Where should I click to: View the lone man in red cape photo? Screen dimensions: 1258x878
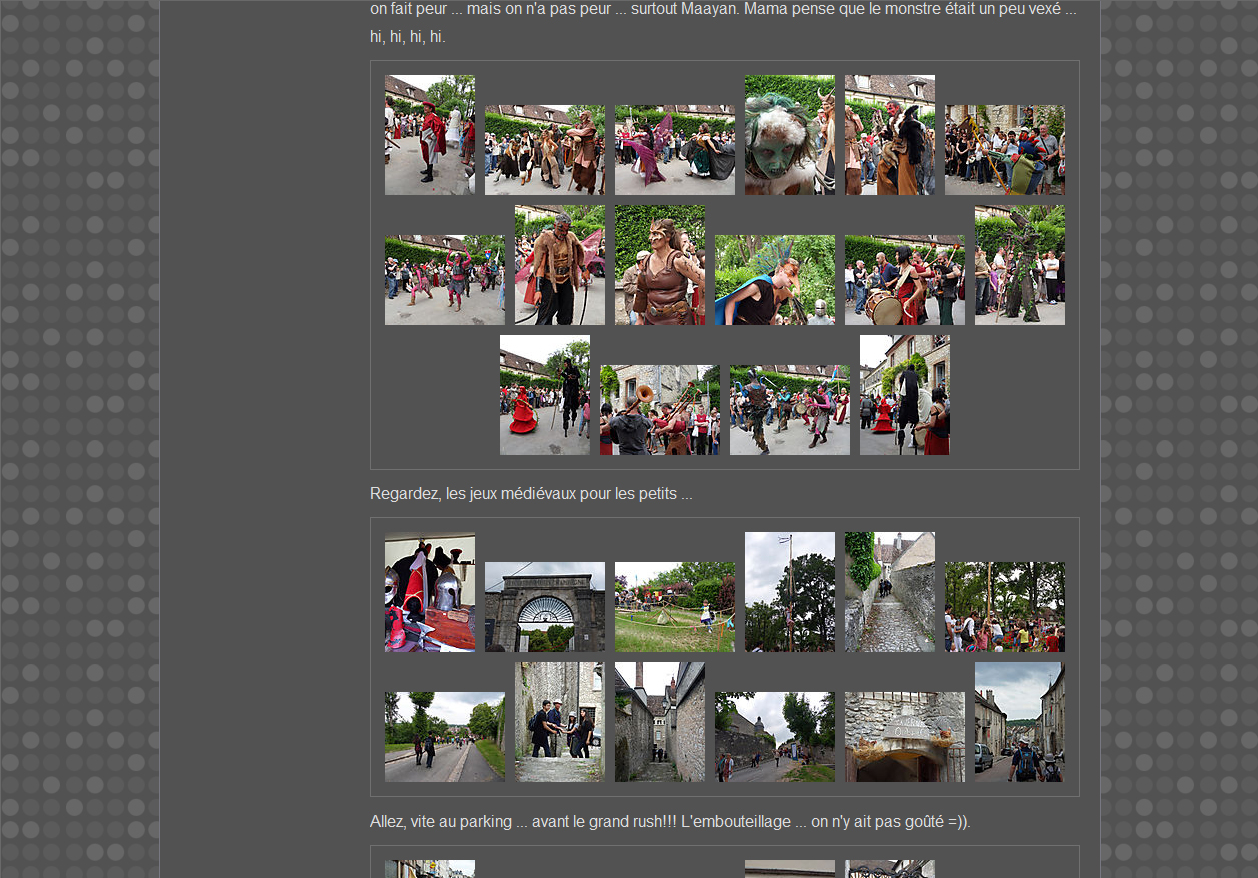coord(429,135)
